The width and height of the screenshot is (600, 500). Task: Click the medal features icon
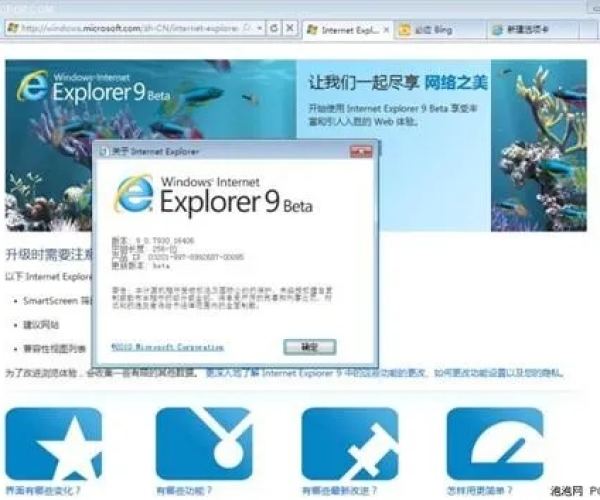pos(204,444)
